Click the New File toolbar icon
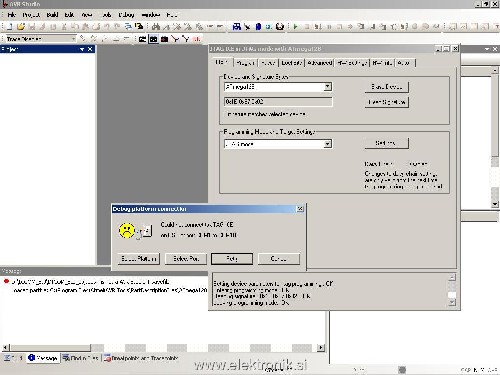The image size is (500, 375). tap(9, 27)
